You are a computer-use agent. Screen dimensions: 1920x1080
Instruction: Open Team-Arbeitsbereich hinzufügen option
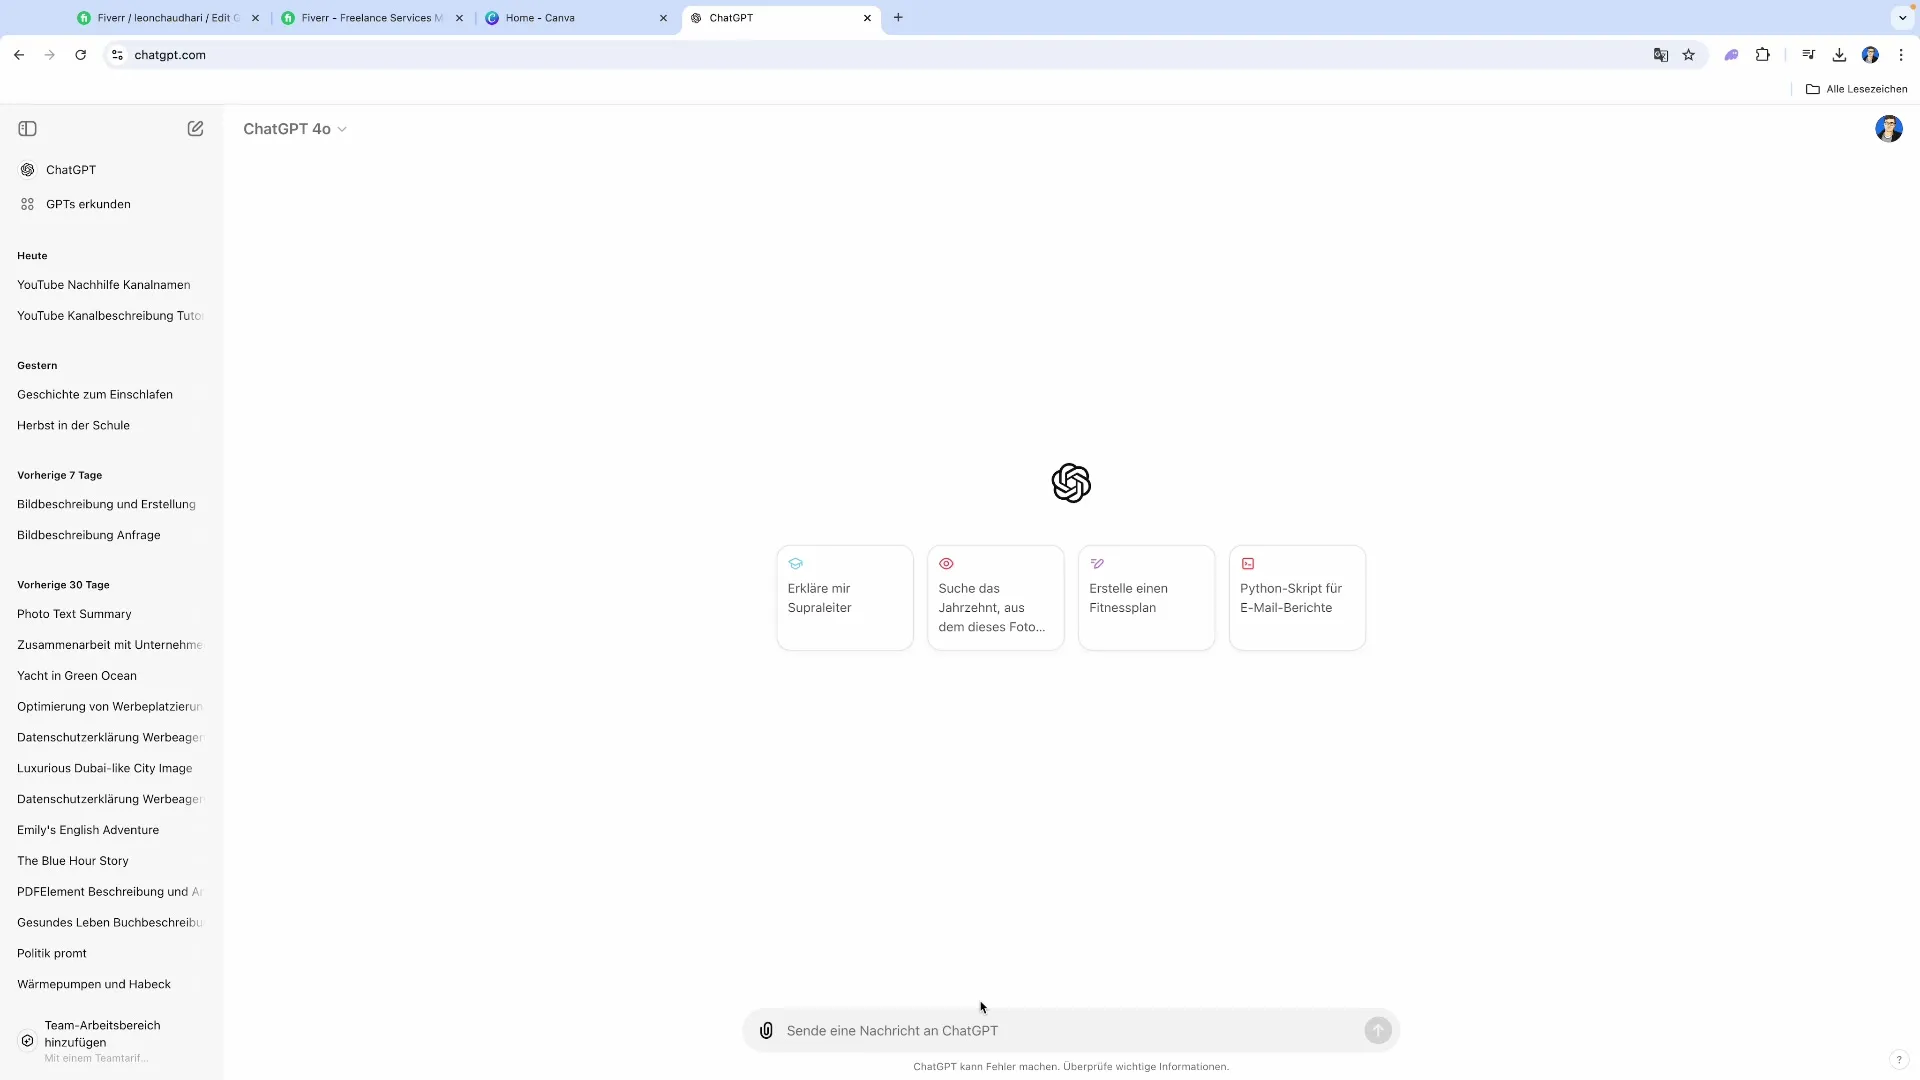click(102, 1034)
